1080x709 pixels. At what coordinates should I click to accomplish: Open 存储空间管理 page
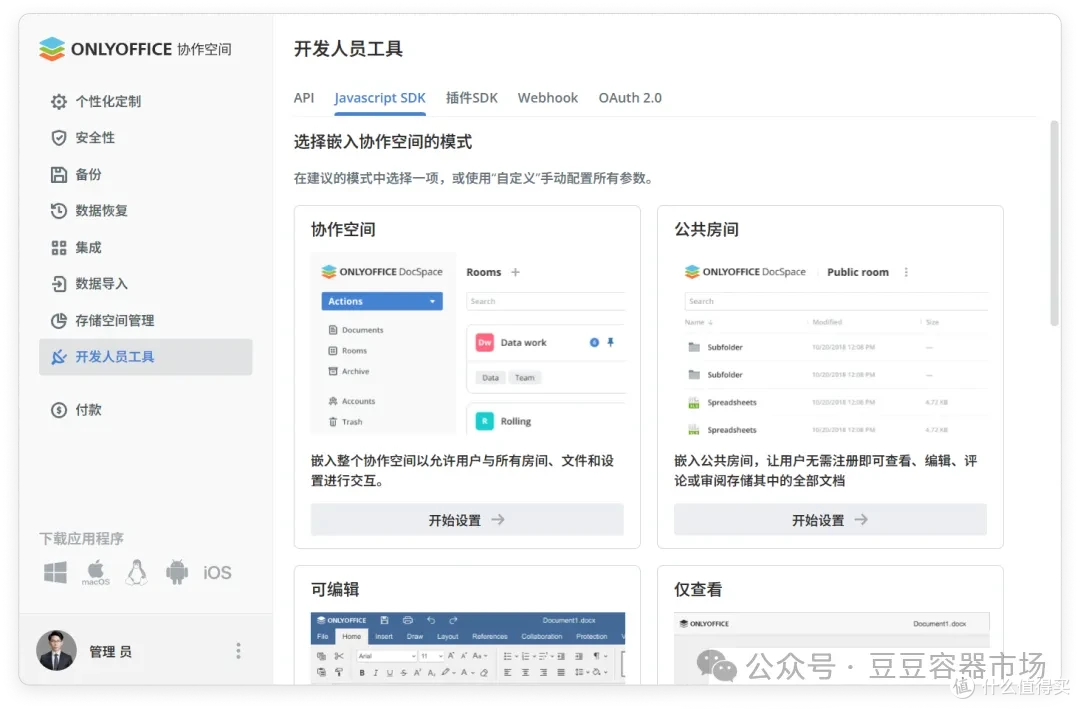point(115,320)
